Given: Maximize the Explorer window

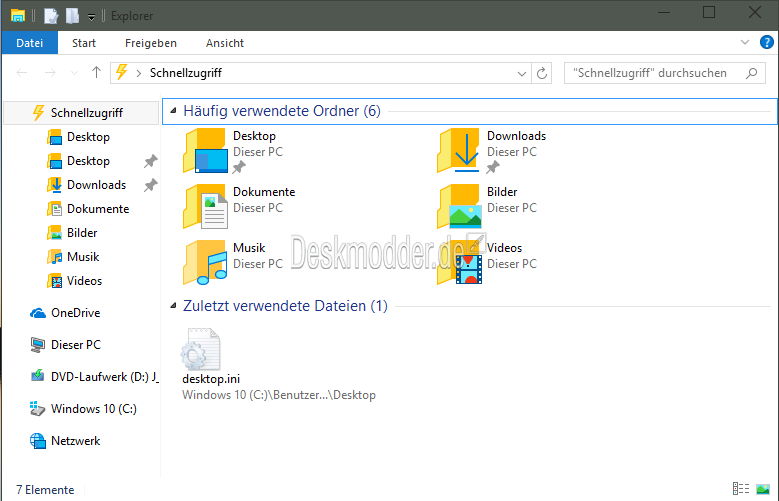Looking at the screenshot, I should coord(709,13).
